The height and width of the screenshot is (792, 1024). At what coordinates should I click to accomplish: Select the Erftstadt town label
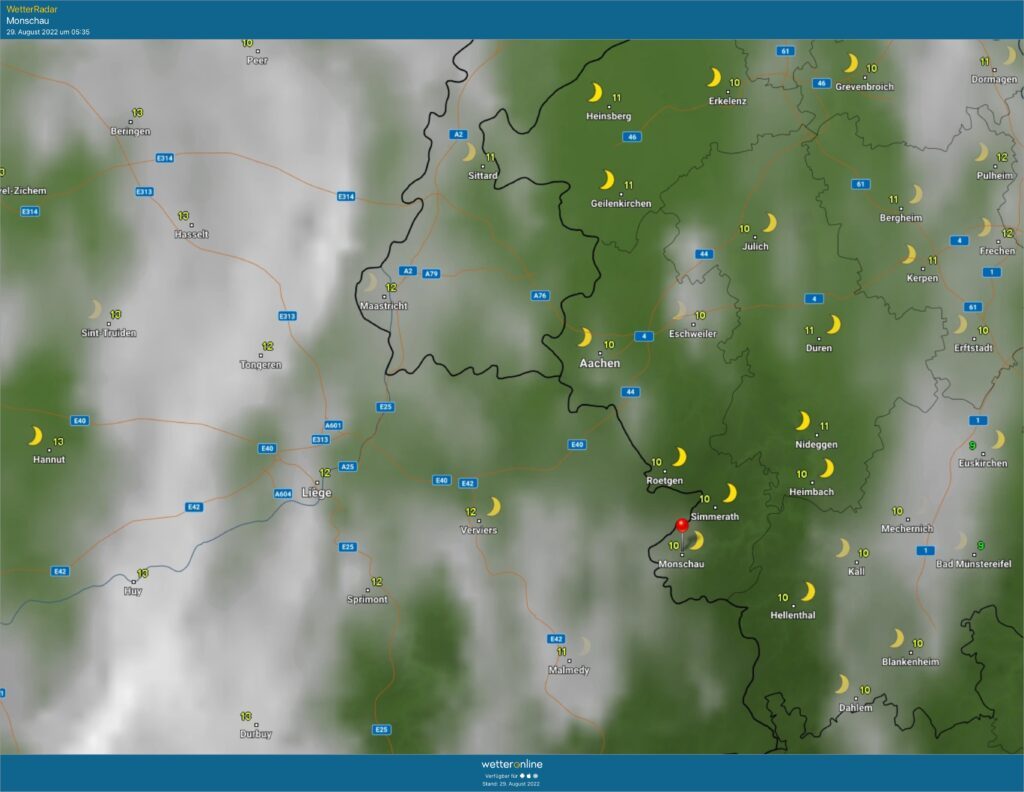(x=974, y=348)
